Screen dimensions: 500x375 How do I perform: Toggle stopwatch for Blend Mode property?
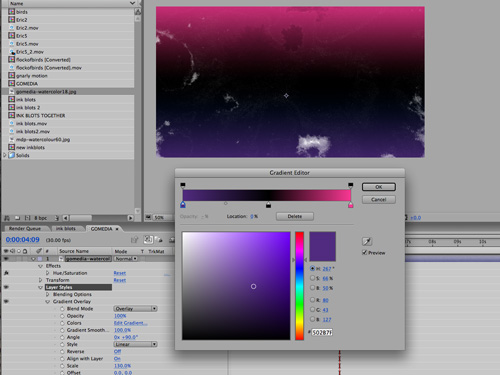62,309
